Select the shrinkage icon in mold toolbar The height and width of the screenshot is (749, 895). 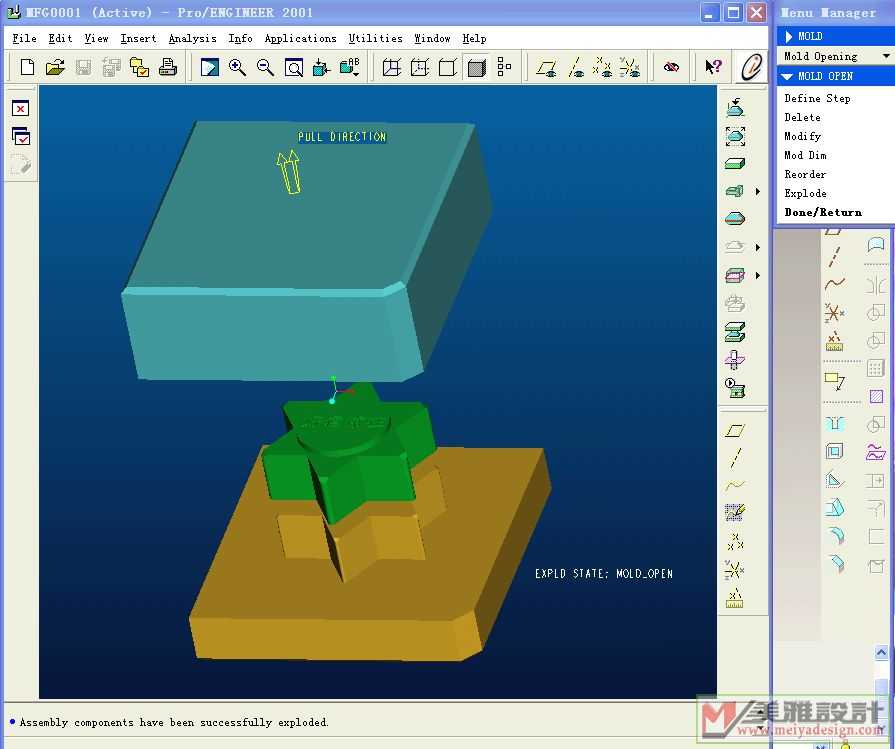[735, 136]
